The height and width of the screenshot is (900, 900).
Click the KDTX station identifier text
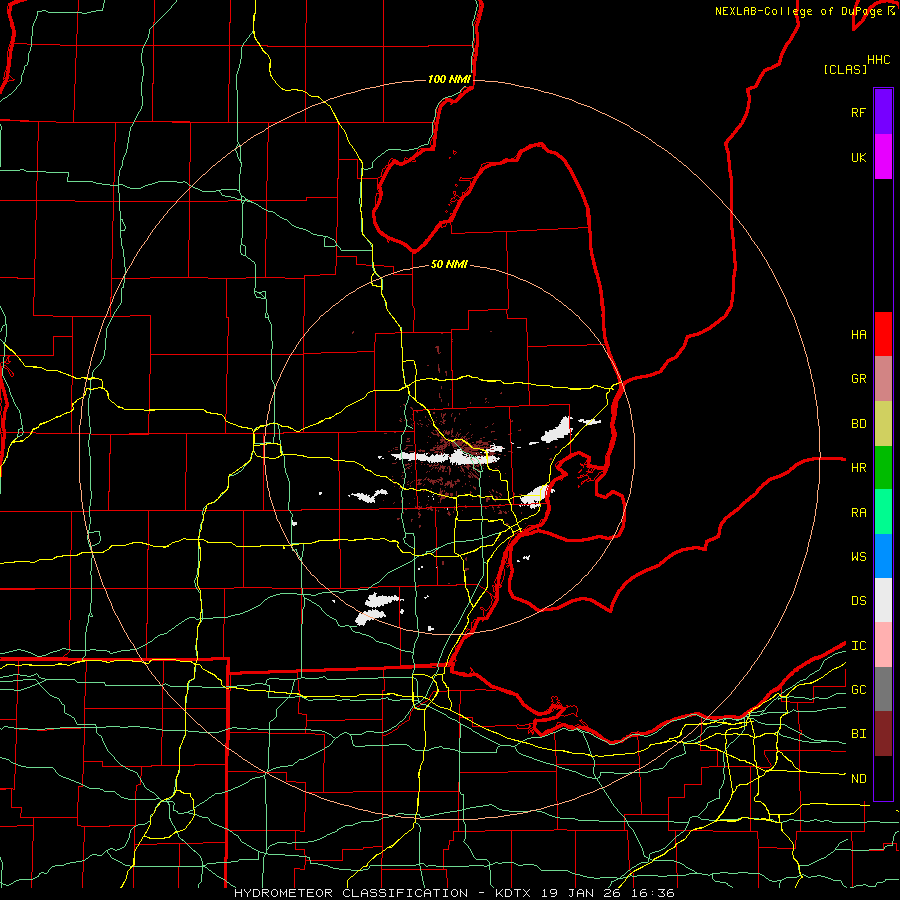click(514, 893)
